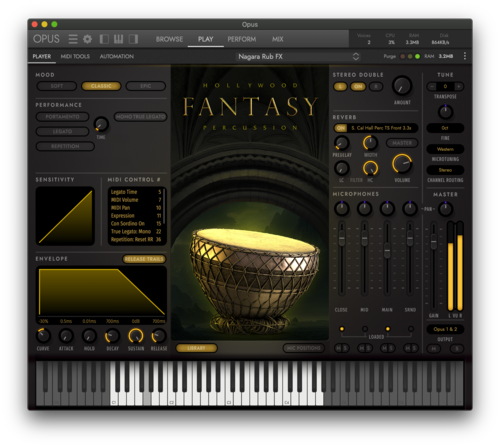Viewport: 500px width, 447px height.
Task: Mute the master output with M button
Action: (x=434, y=349)
